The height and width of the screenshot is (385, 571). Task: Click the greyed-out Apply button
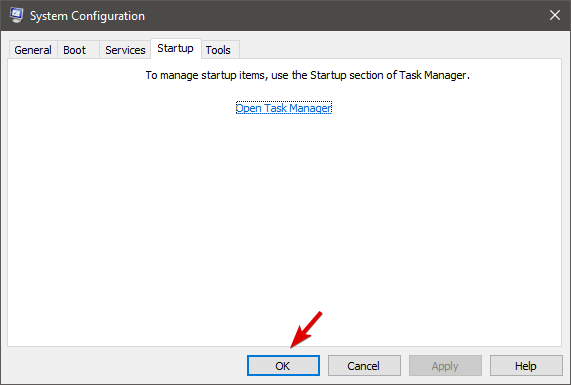(x=445, y=366)
